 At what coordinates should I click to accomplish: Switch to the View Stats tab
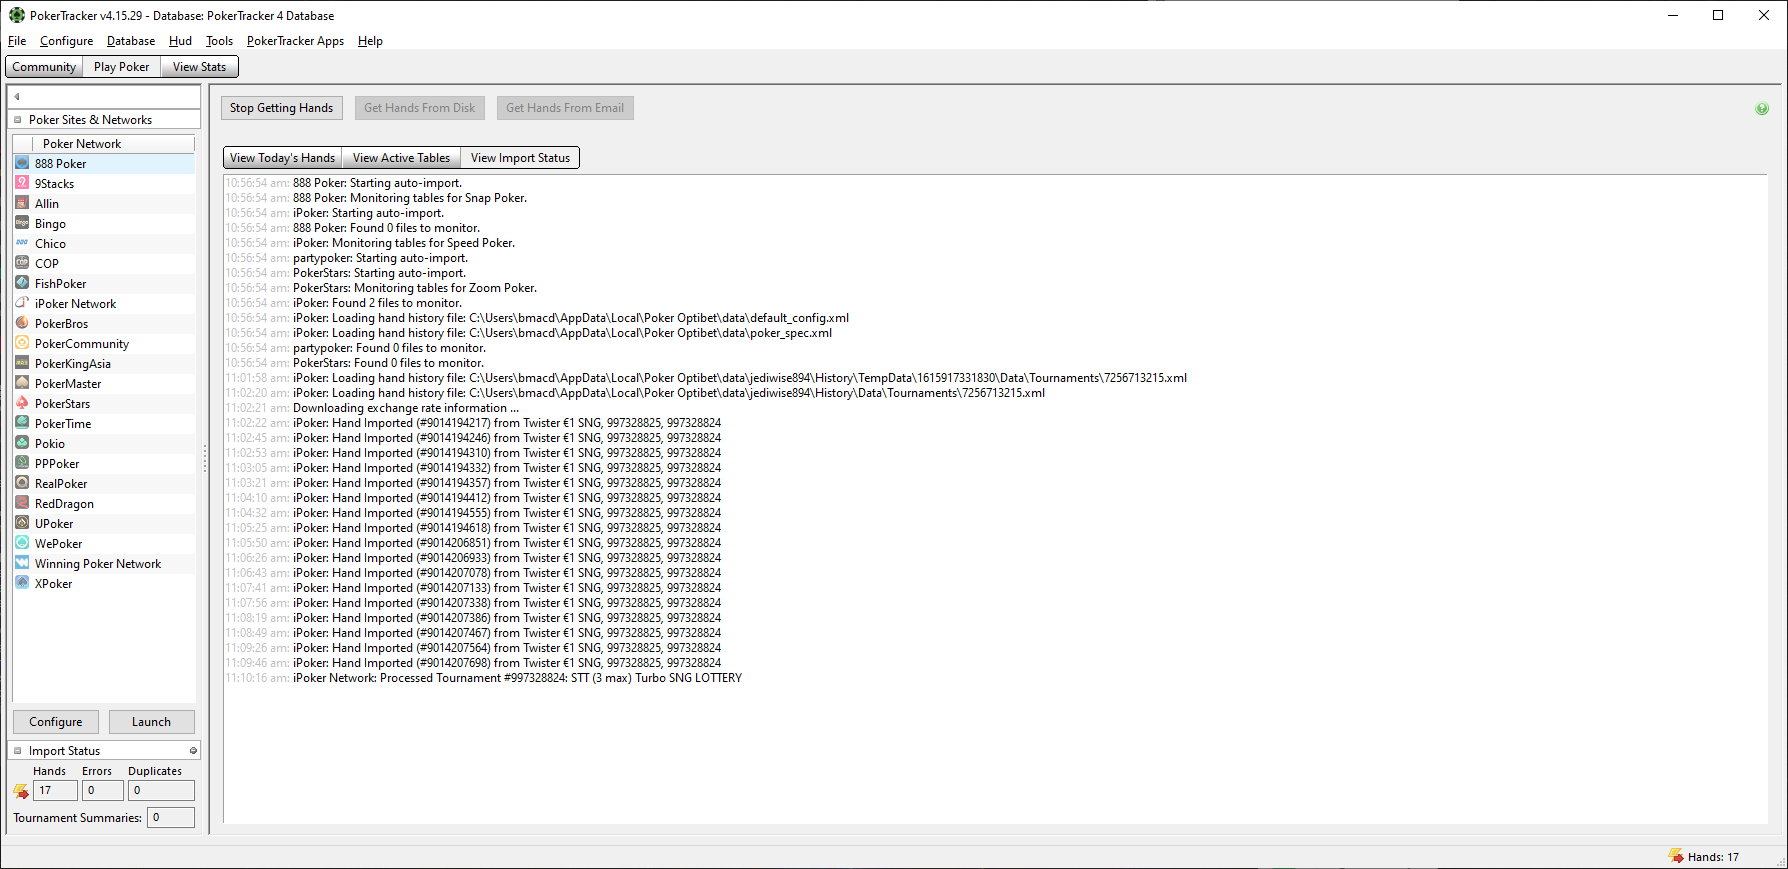coord(200,67)
